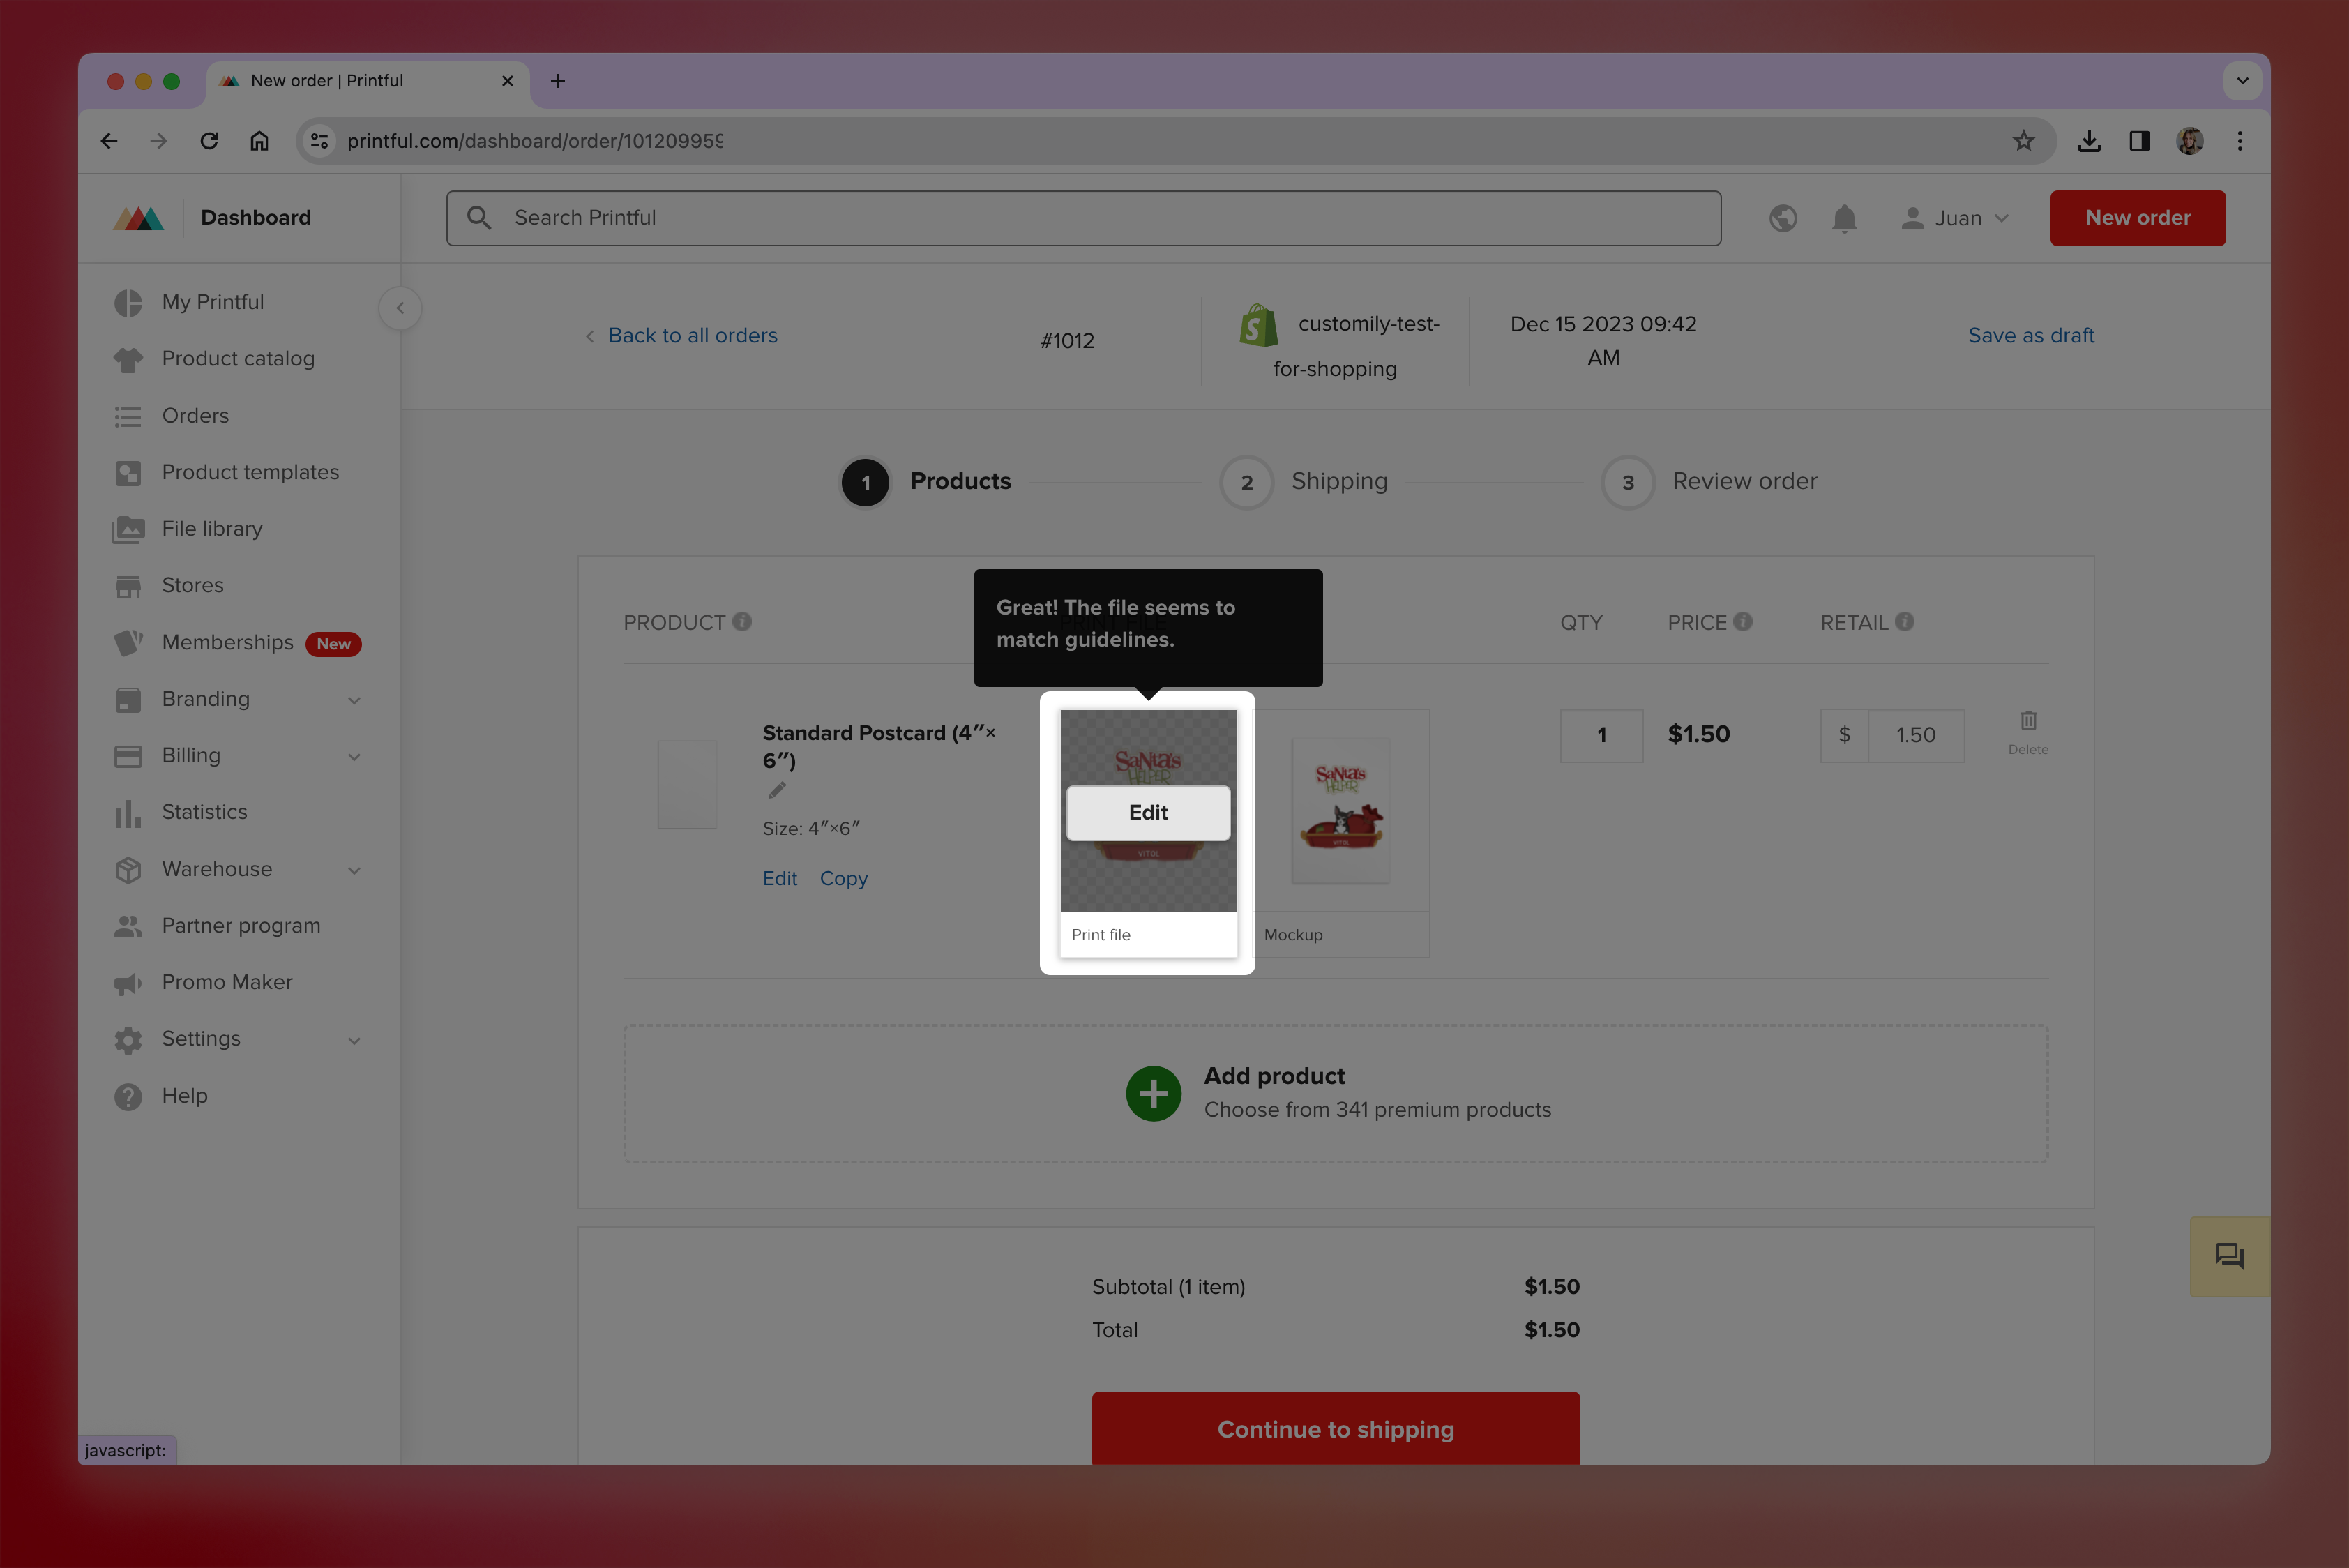This screenshot has height=1568, width=2349.
Task: Collapse the sidebar with arrow button
Action: point(400,308)
